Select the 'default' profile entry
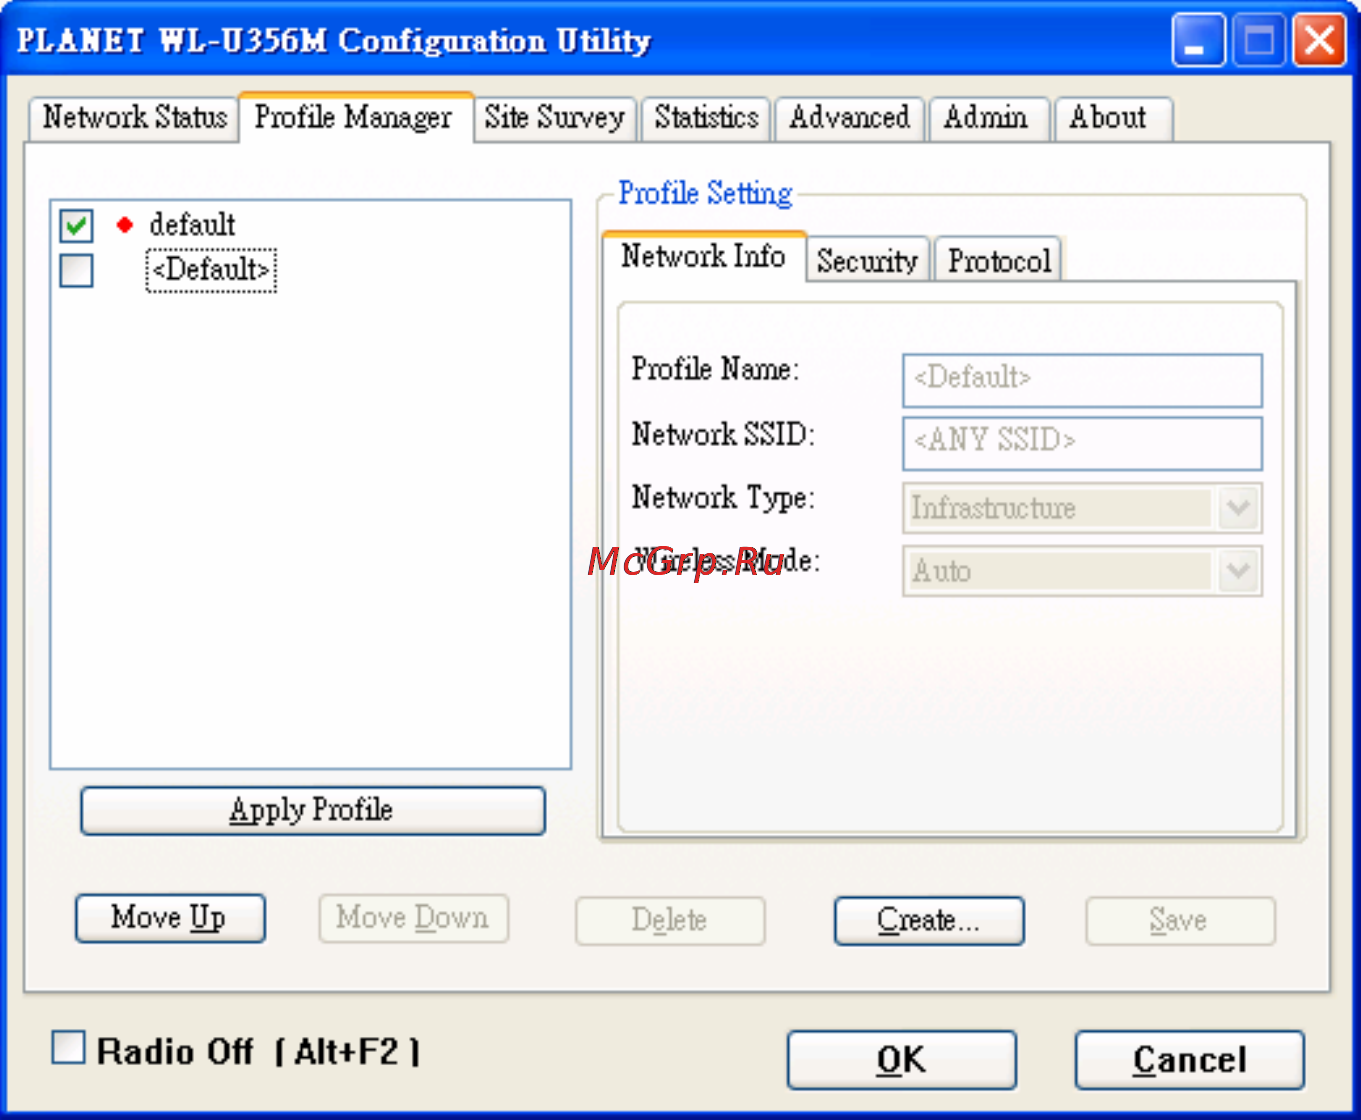The width and height of the screenshot is (1361, 1120). point(192,225)
